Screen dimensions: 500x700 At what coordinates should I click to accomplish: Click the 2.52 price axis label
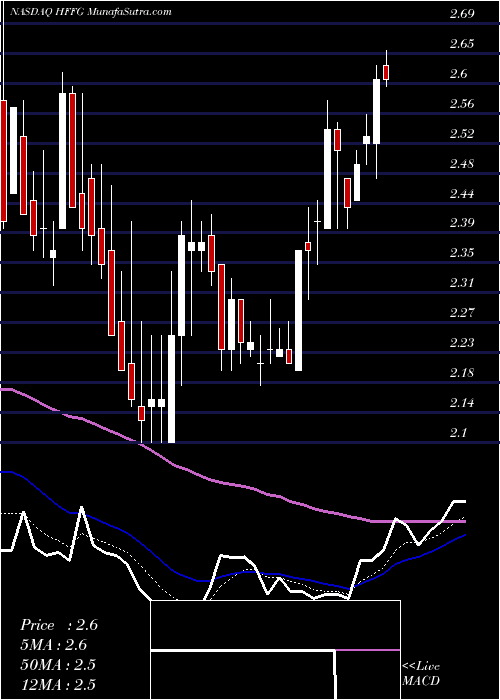click(461, 134)
